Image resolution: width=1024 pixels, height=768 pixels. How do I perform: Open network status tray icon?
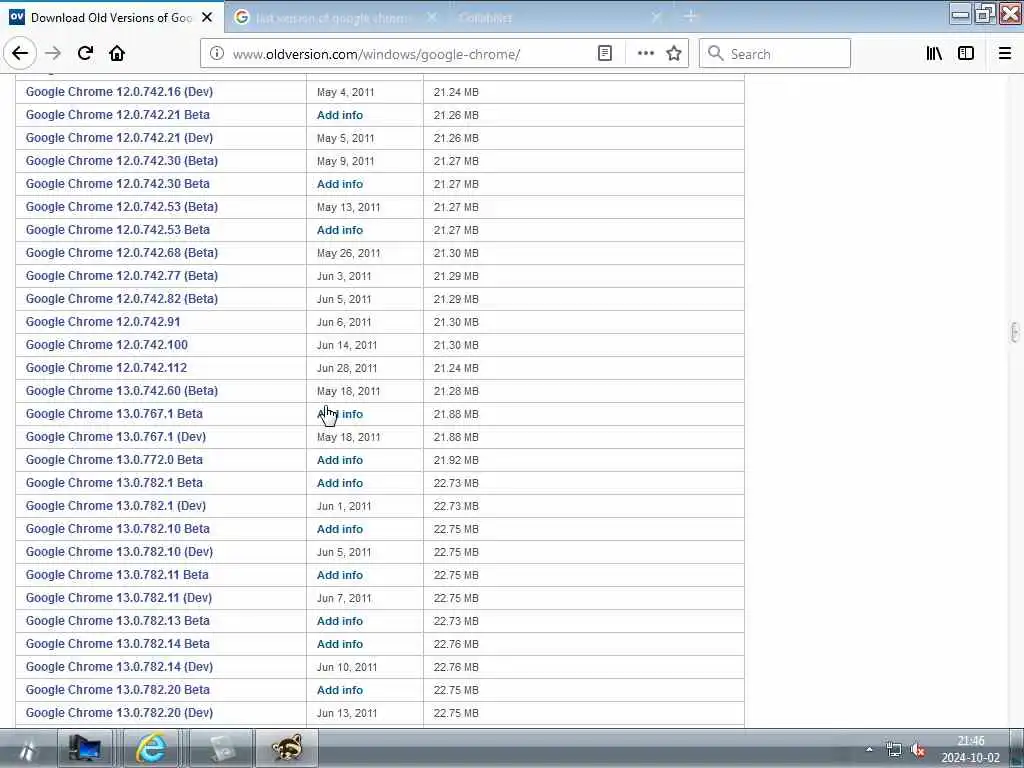(x=893, y=750)
